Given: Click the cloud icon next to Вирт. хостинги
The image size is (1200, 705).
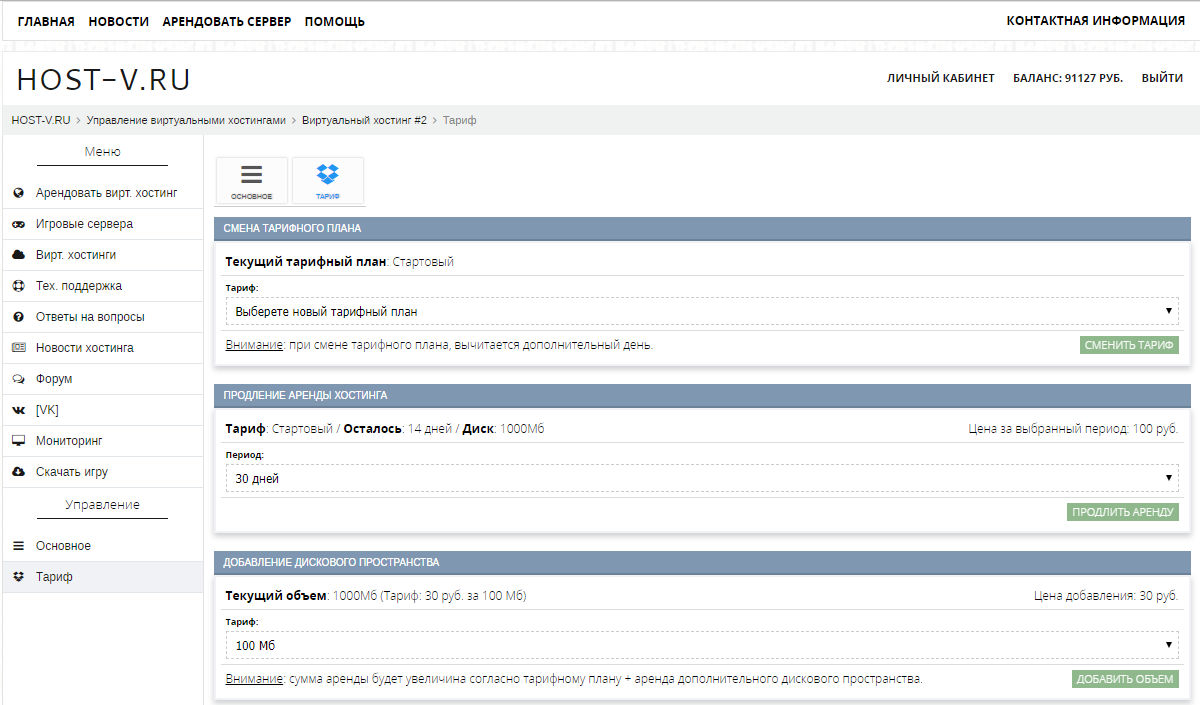Looking at the screenshot, I should 18,255.
